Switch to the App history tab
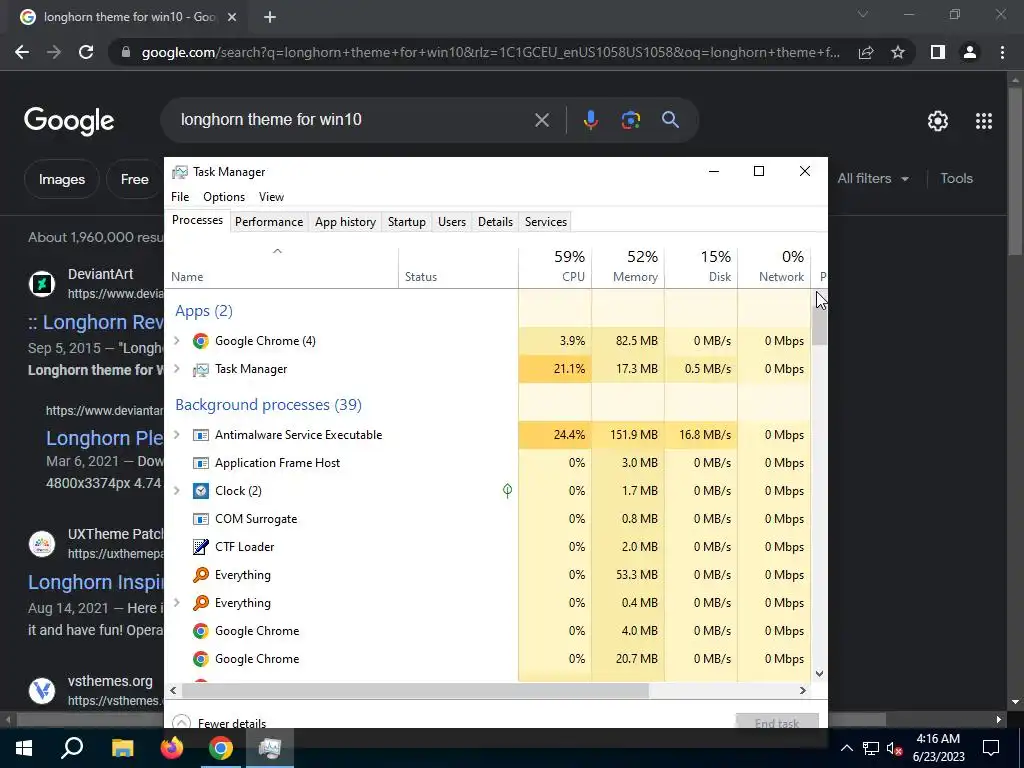This screenshot has height=768, width=1024. coord(345,221)
